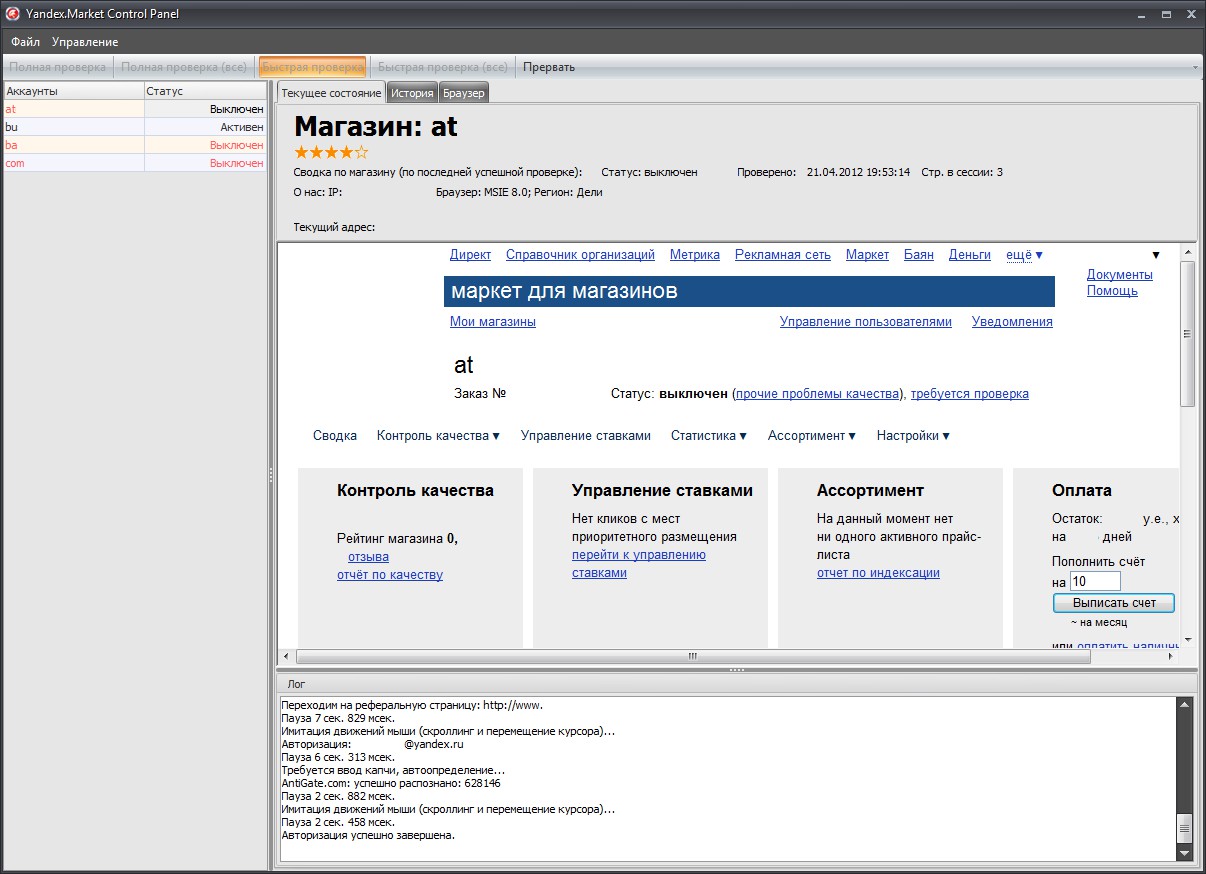This screenshot has width=1206, height=874.
Task: Switch to the Текущее состояние tab
Action: point(331,93)
